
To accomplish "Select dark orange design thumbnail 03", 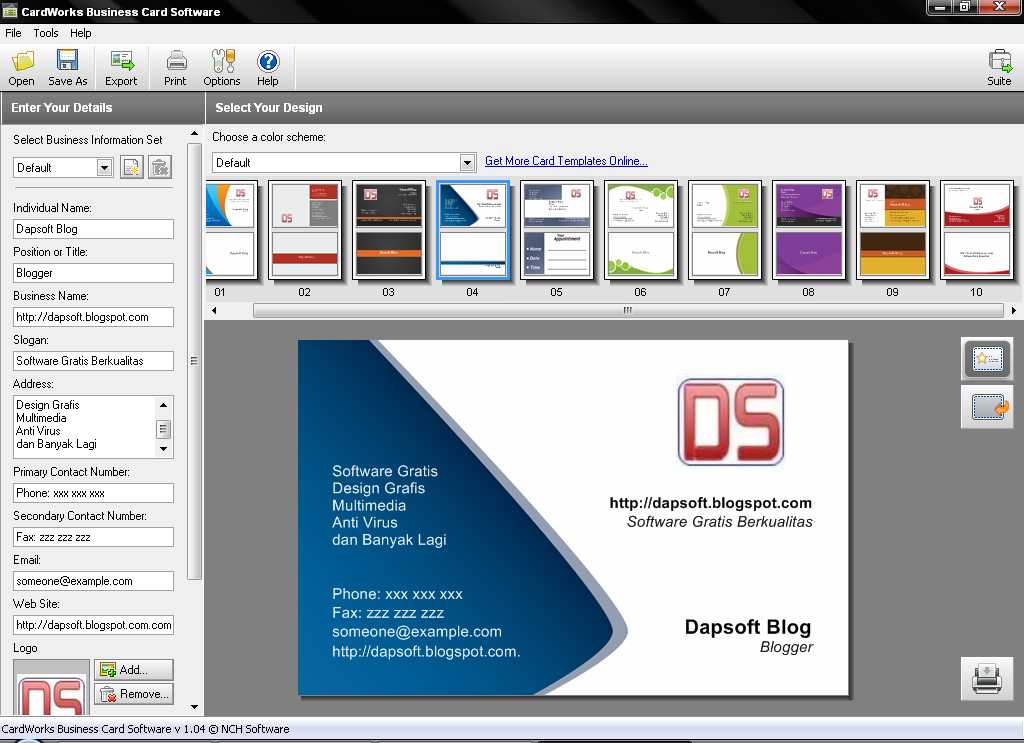I will [389, 230].
